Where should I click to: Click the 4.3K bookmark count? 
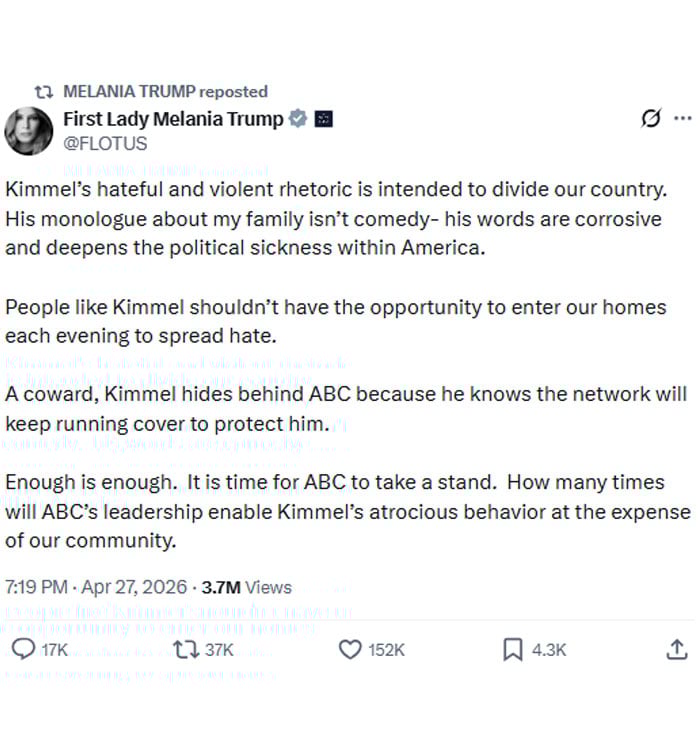click(549, 650)
